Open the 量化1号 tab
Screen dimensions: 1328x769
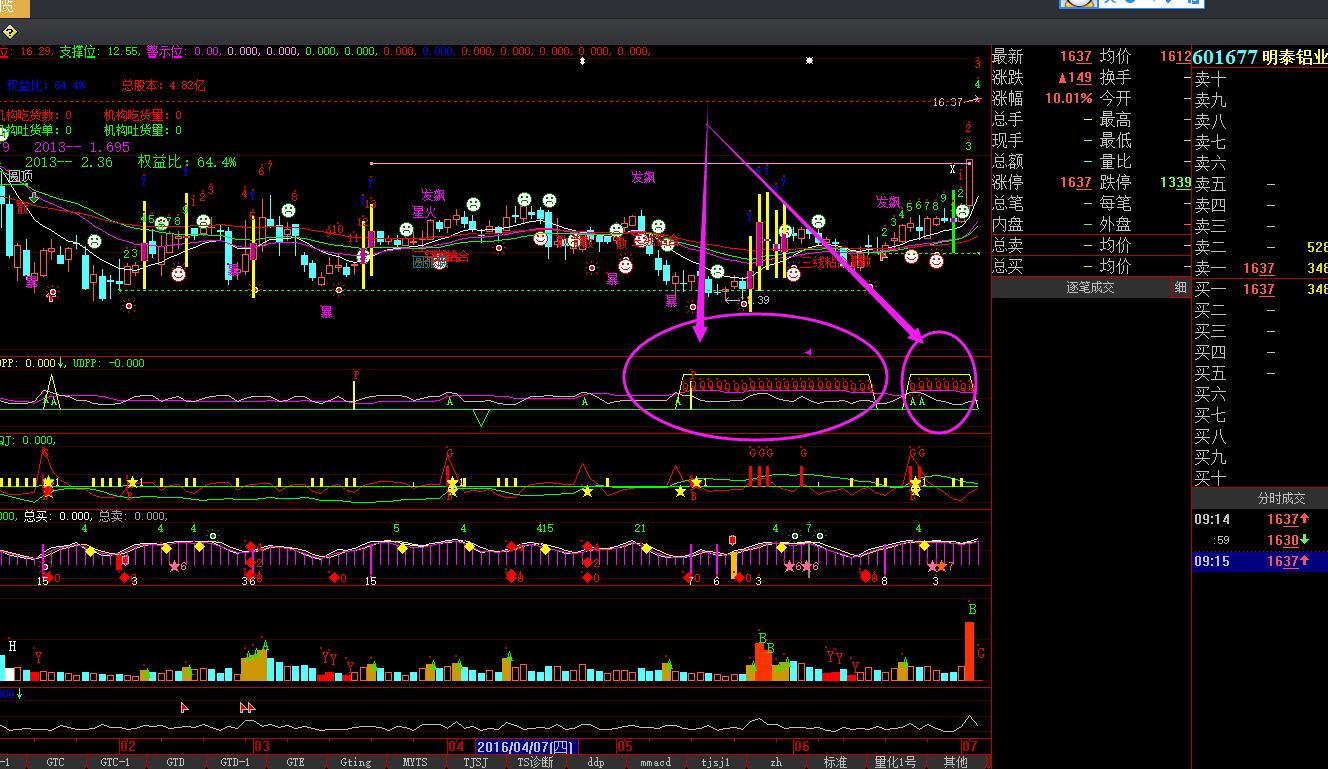tap(895, 762)
